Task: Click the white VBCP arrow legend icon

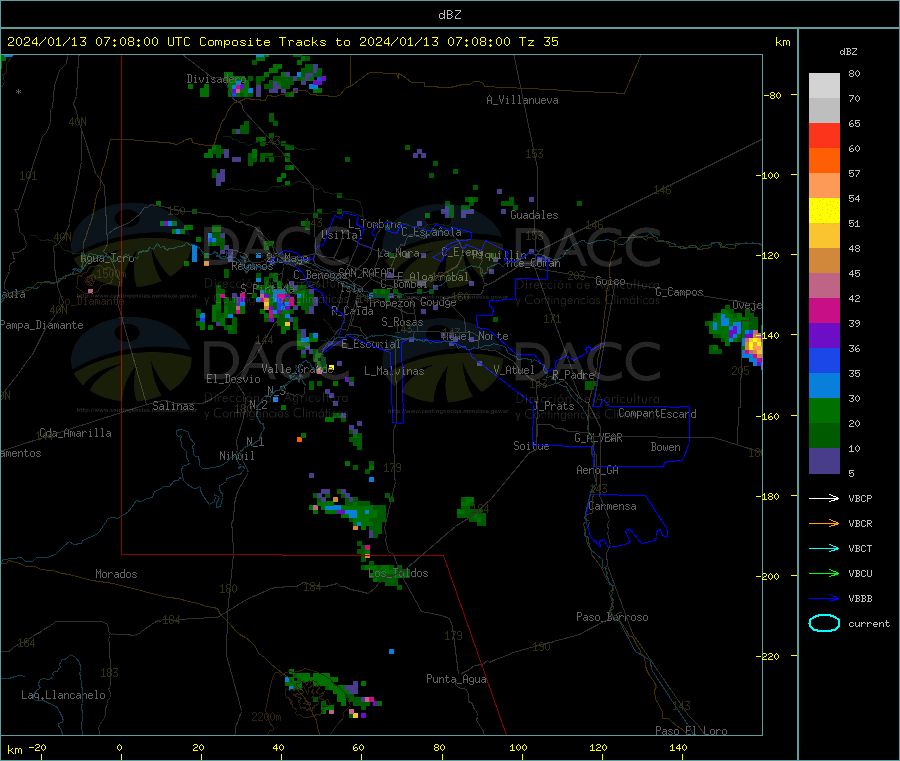Action: click(x=824, y=498)
